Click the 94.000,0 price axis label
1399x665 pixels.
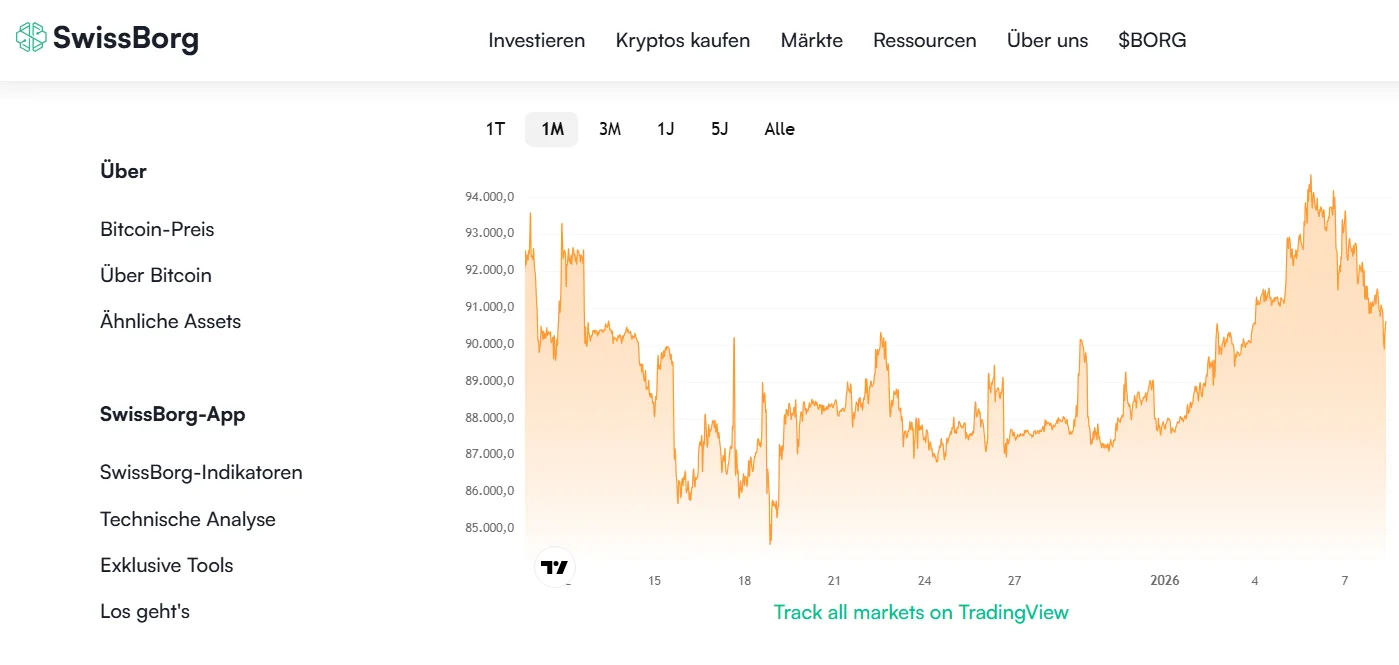click(490, 197)
